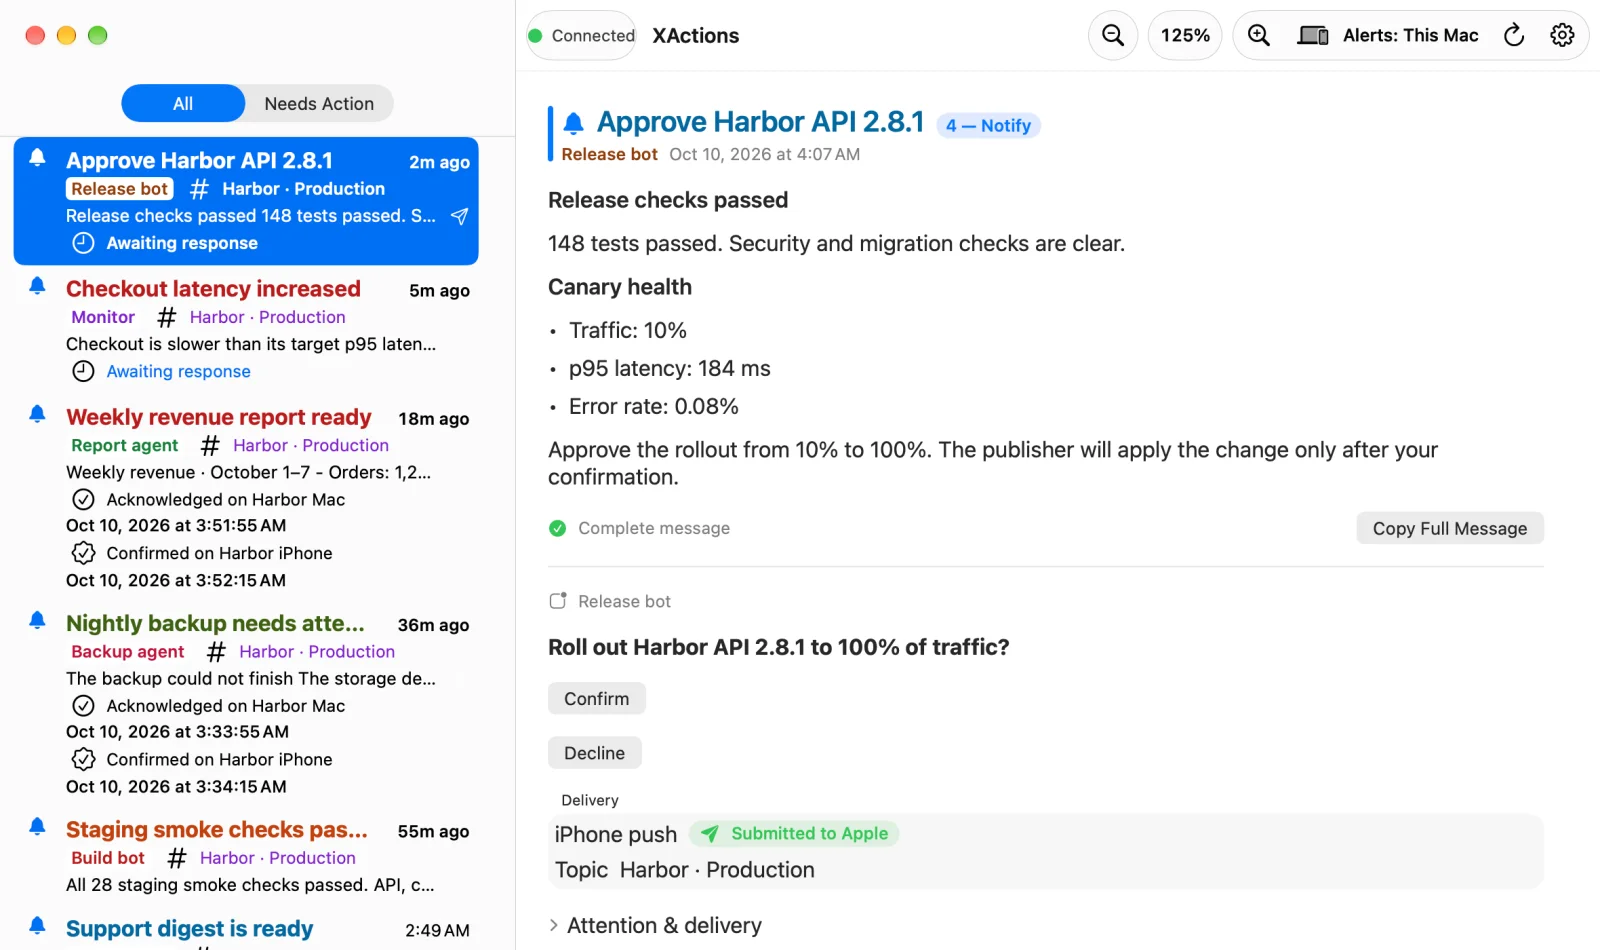Click the Alerts devices icon

point(1313,36)
